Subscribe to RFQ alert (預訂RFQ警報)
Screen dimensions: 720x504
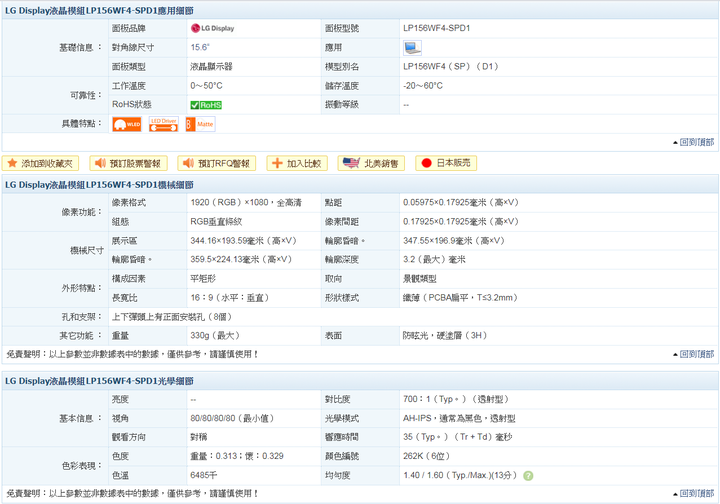click(216, 163)
